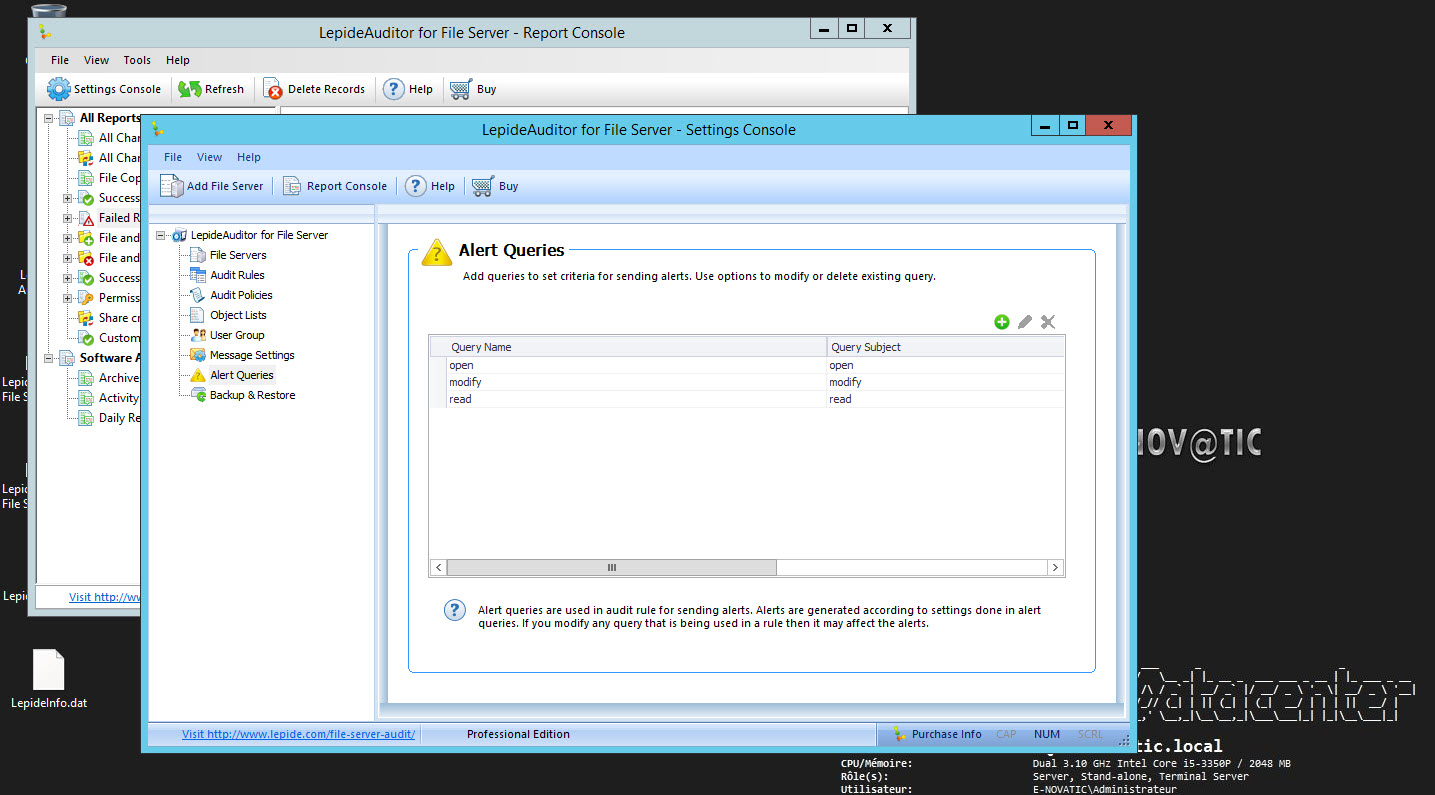This screenshot has height=795, width=1435.
Task: Select Archive node in Report Console
Action: click(x=109, y=378)
